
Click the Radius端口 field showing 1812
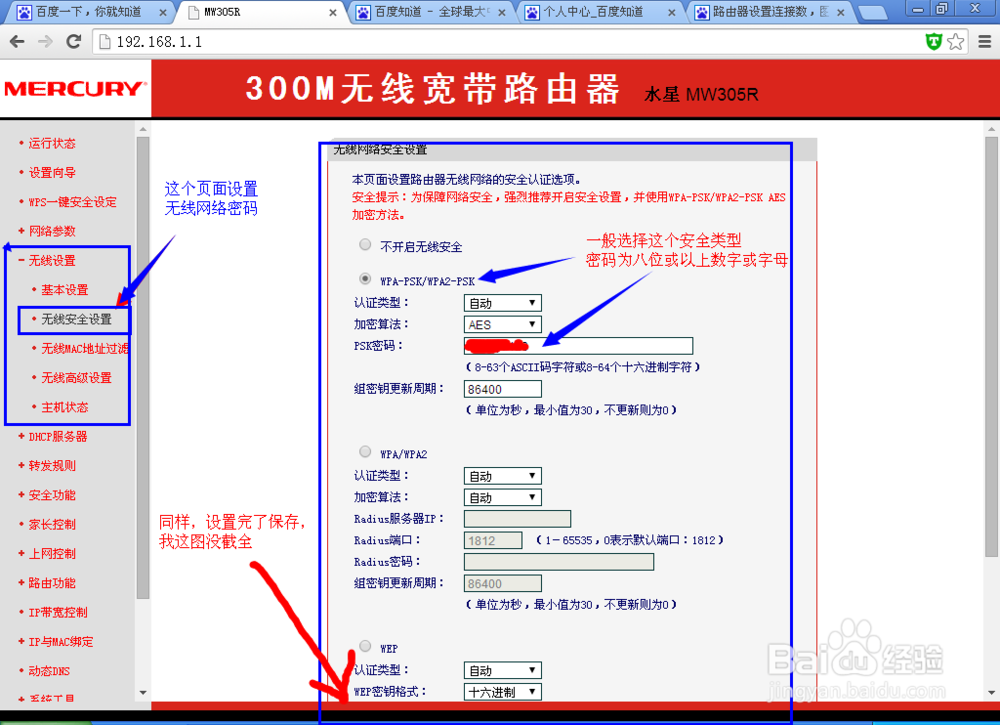(493, 540)
